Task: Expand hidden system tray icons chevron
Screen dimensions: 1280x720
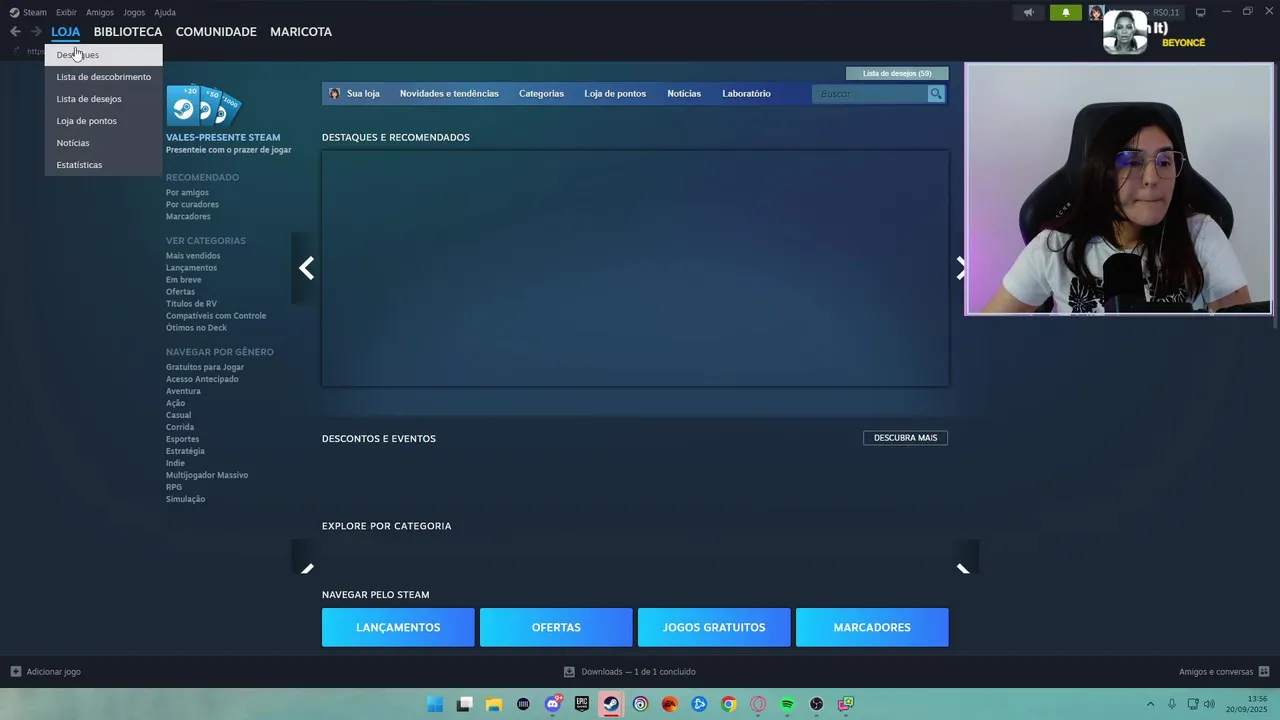Action: pyautogui.click(x=1150, y=704)
